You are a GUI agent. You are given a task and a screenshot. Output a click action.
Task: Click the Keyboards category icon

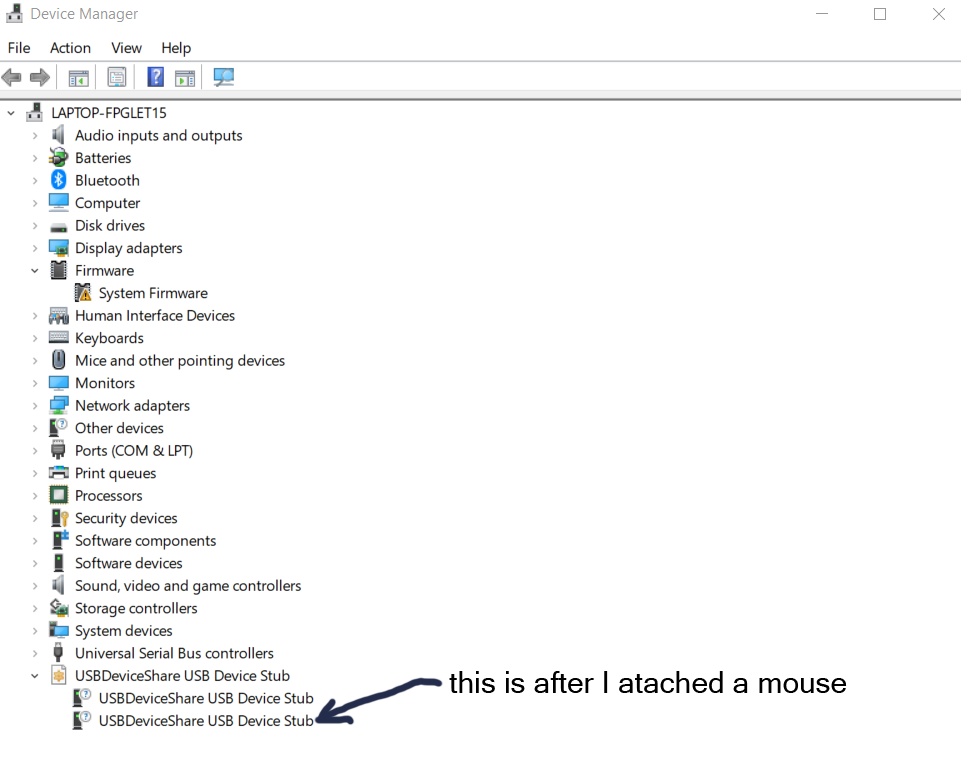coord(59,337)
